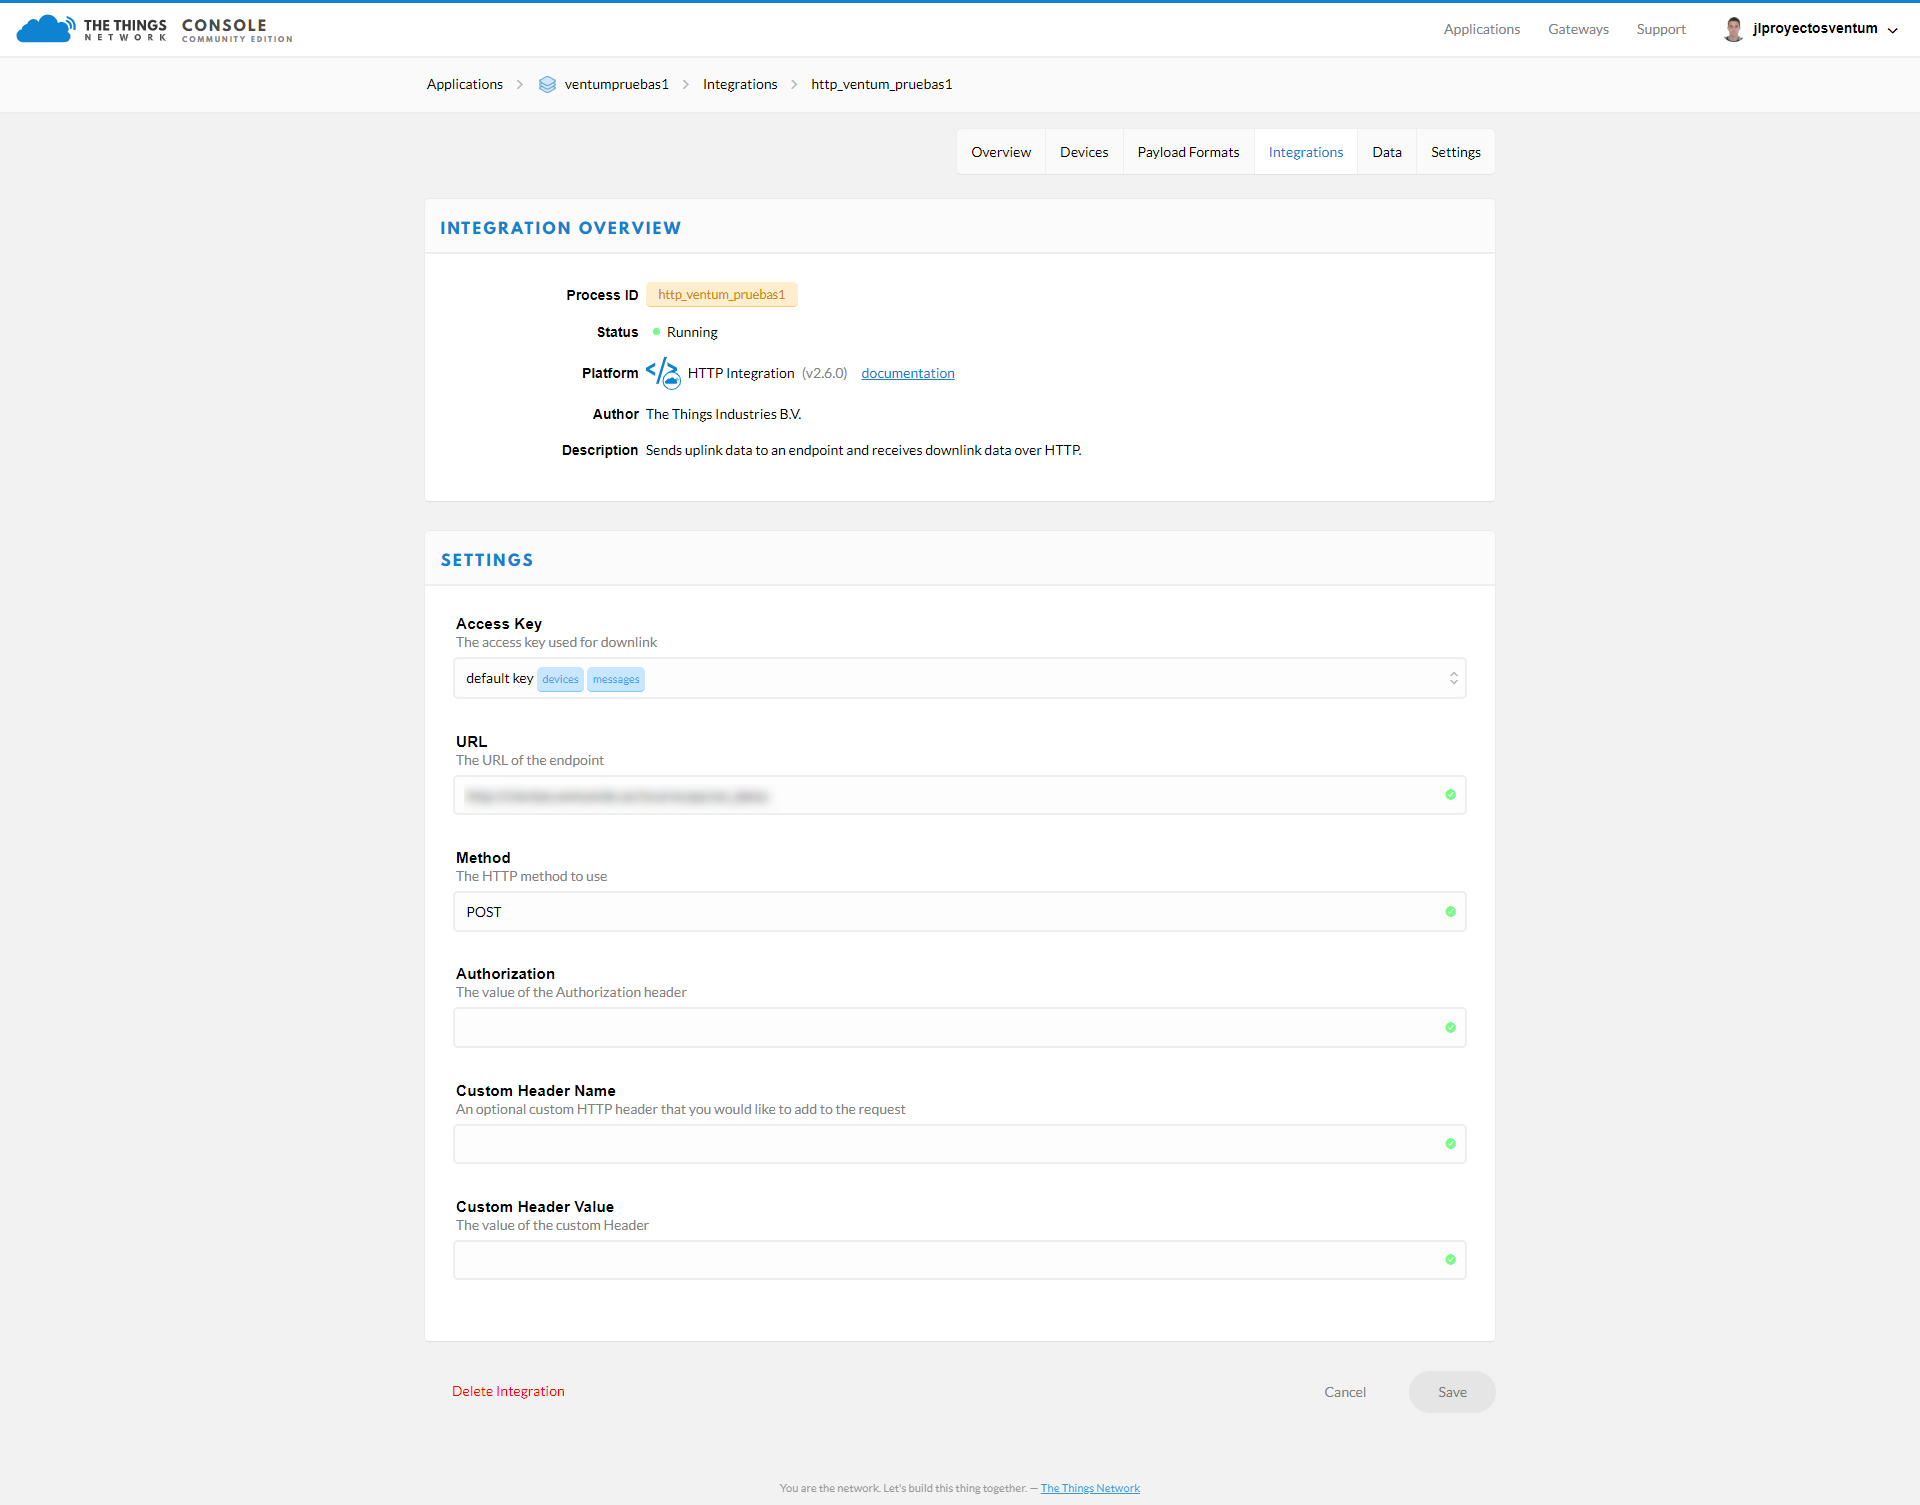This screenshot has width=1920, height=1505.
Task: Click the Cancel button
Action: tap(1344, 1392)
